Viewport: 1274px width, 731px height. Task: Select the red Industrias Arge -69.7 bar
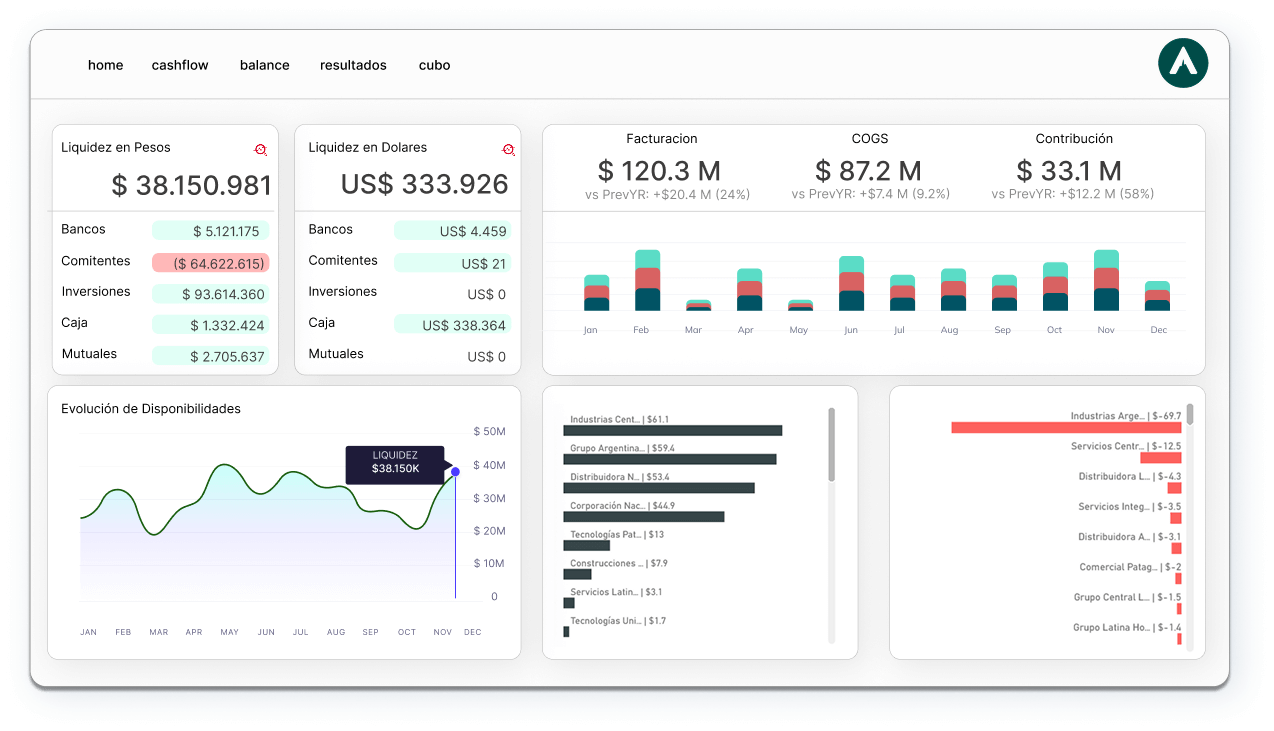click(1066, 427)
